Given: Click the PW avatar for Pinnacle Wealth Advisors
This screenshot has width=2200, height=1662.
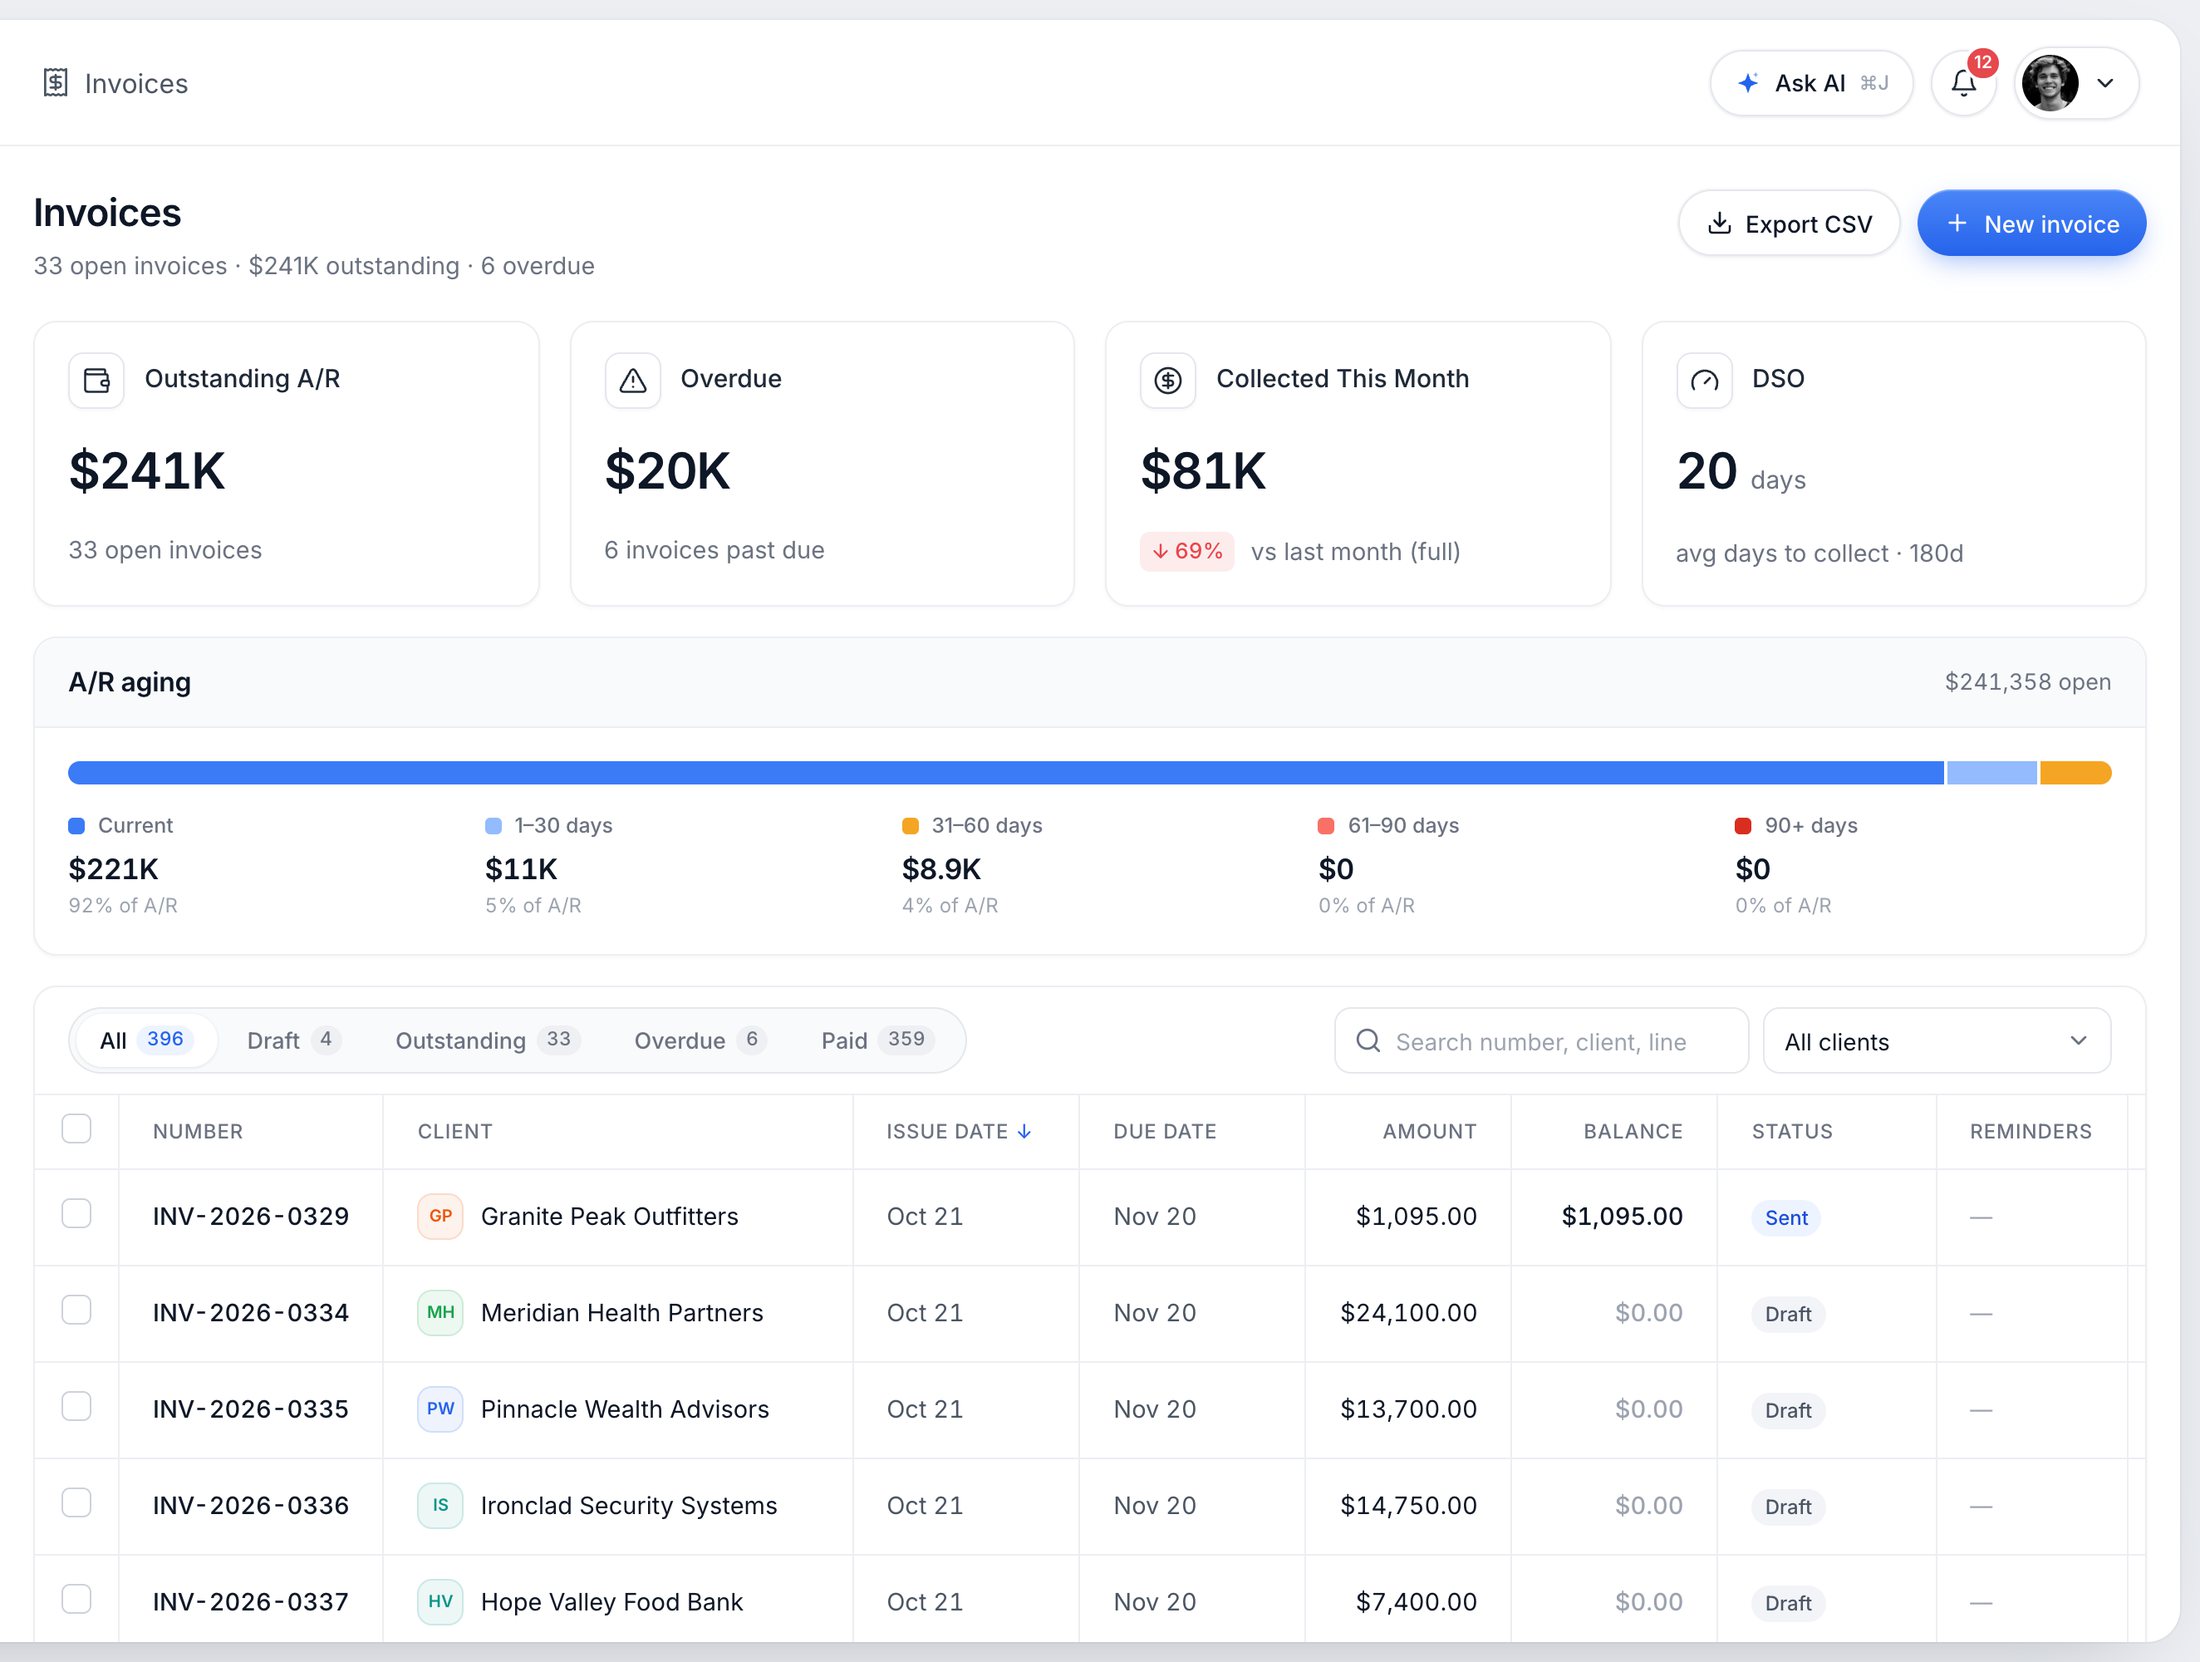Looking at the screenshot, I should [440, 1409].
